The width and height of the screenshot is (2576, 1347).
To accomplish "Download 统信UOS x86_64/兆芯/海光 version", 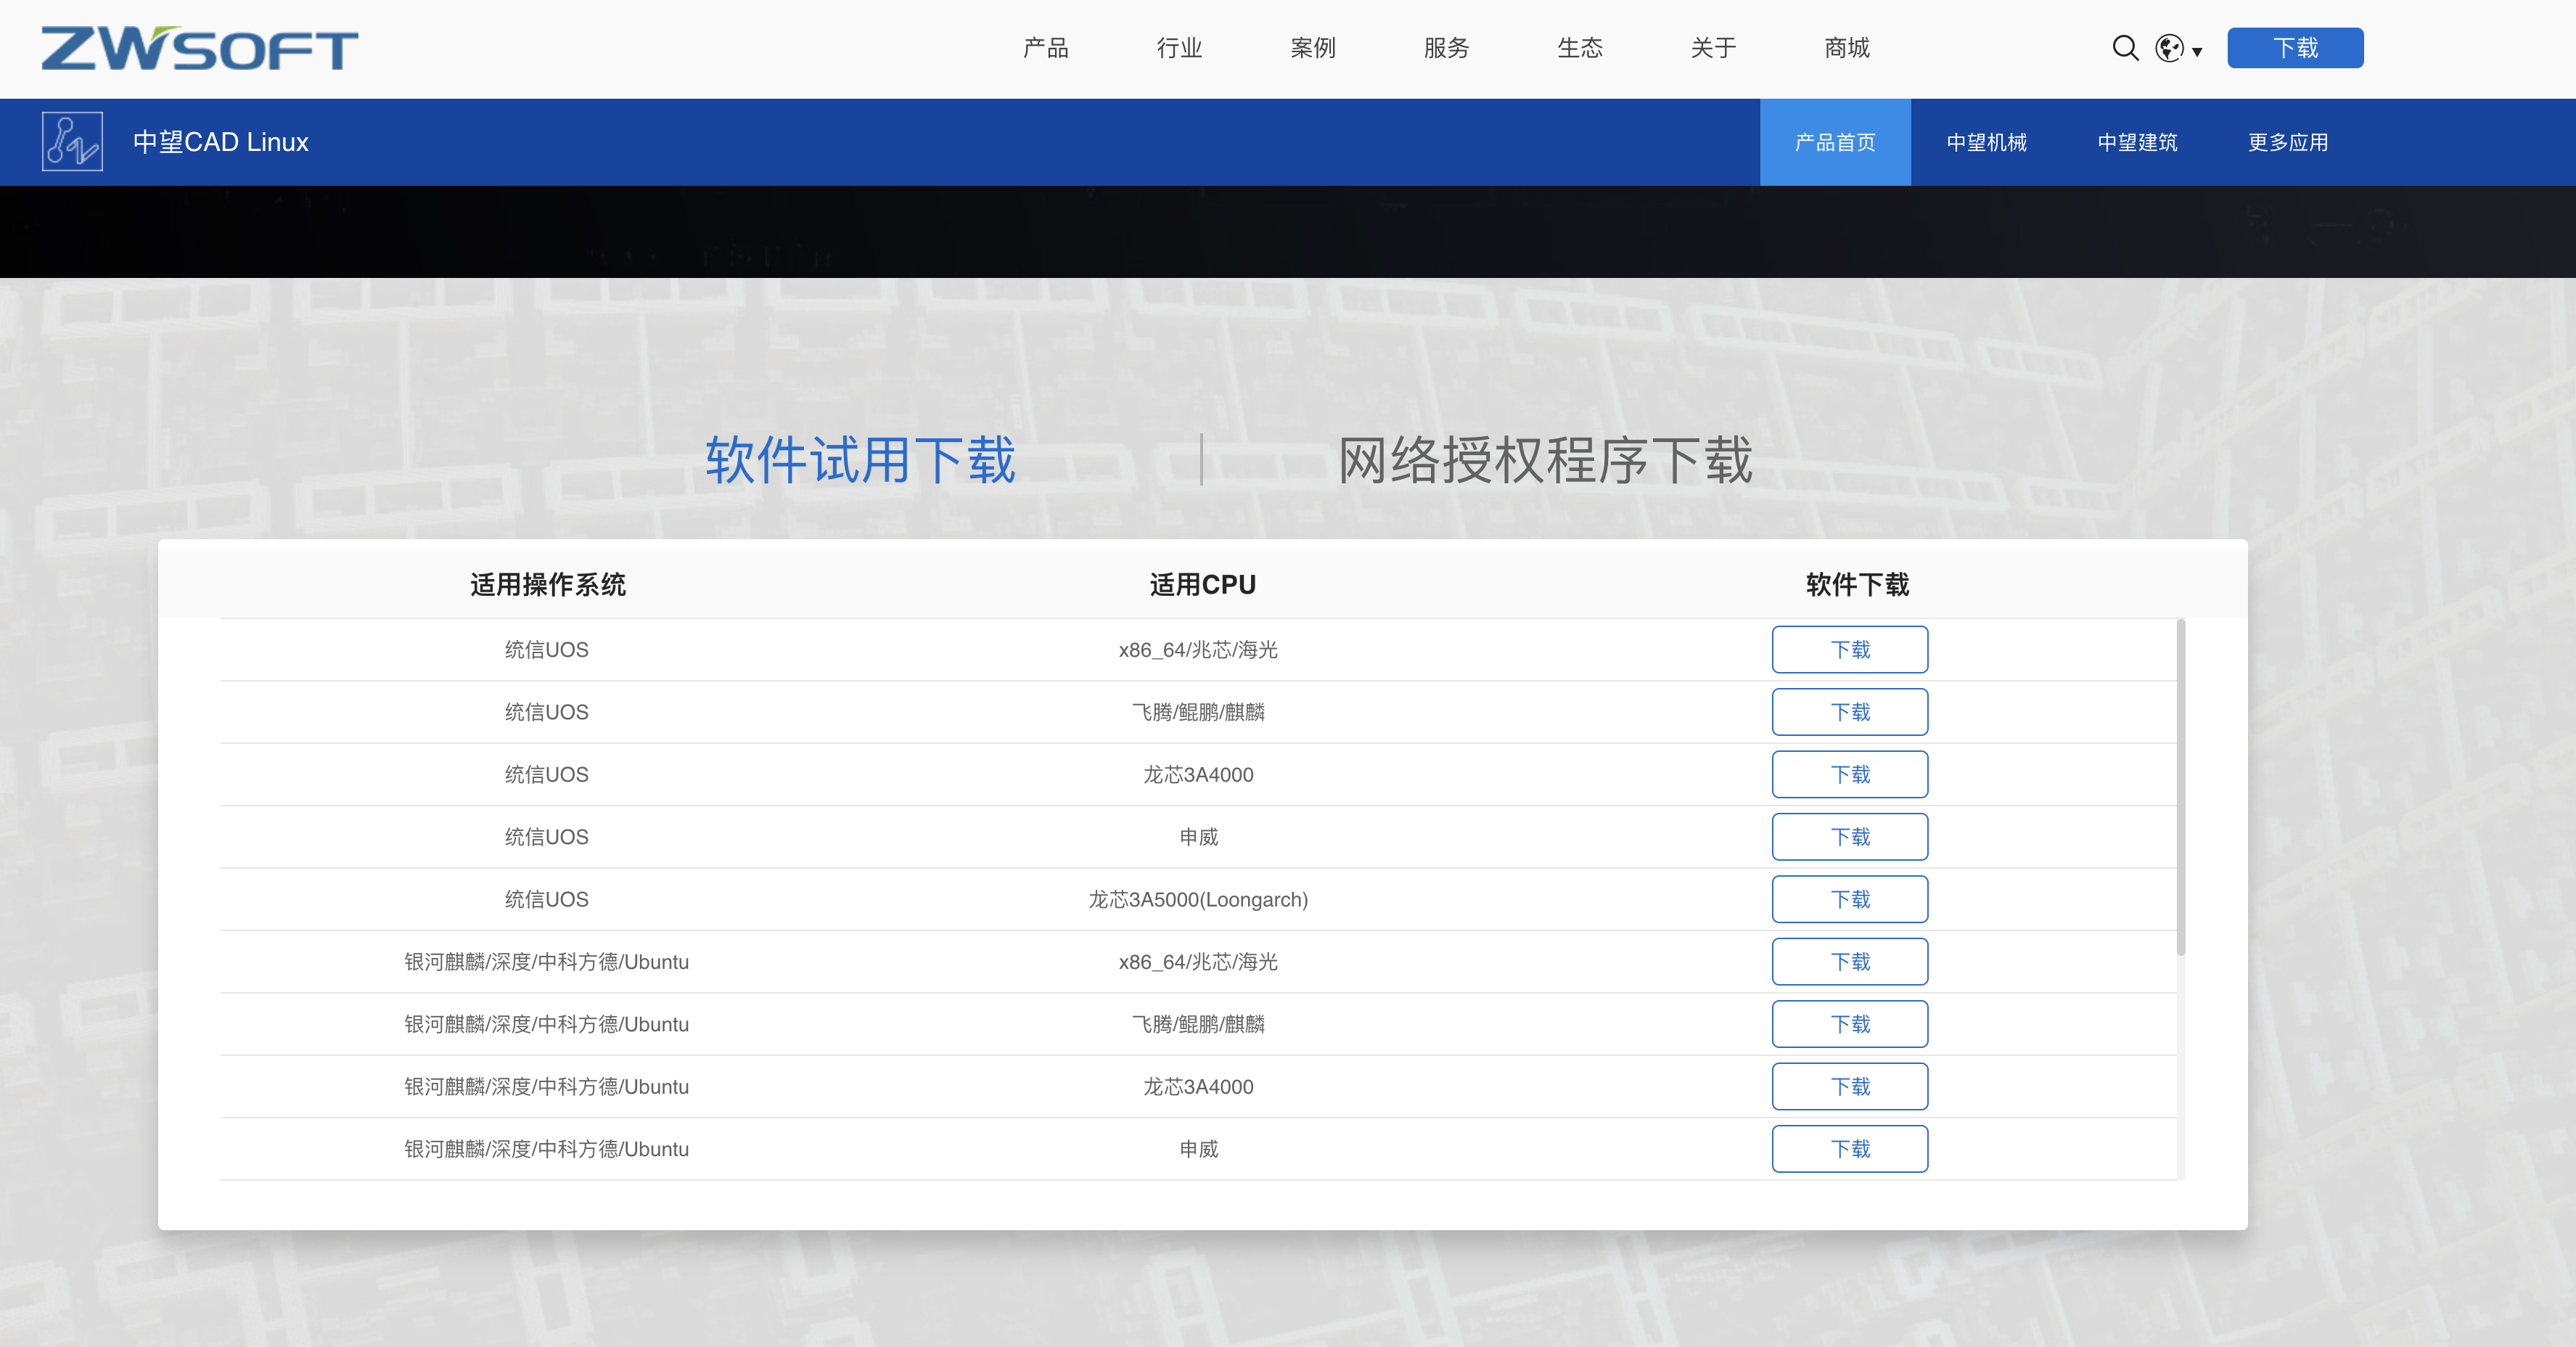I will [1849, 650].
